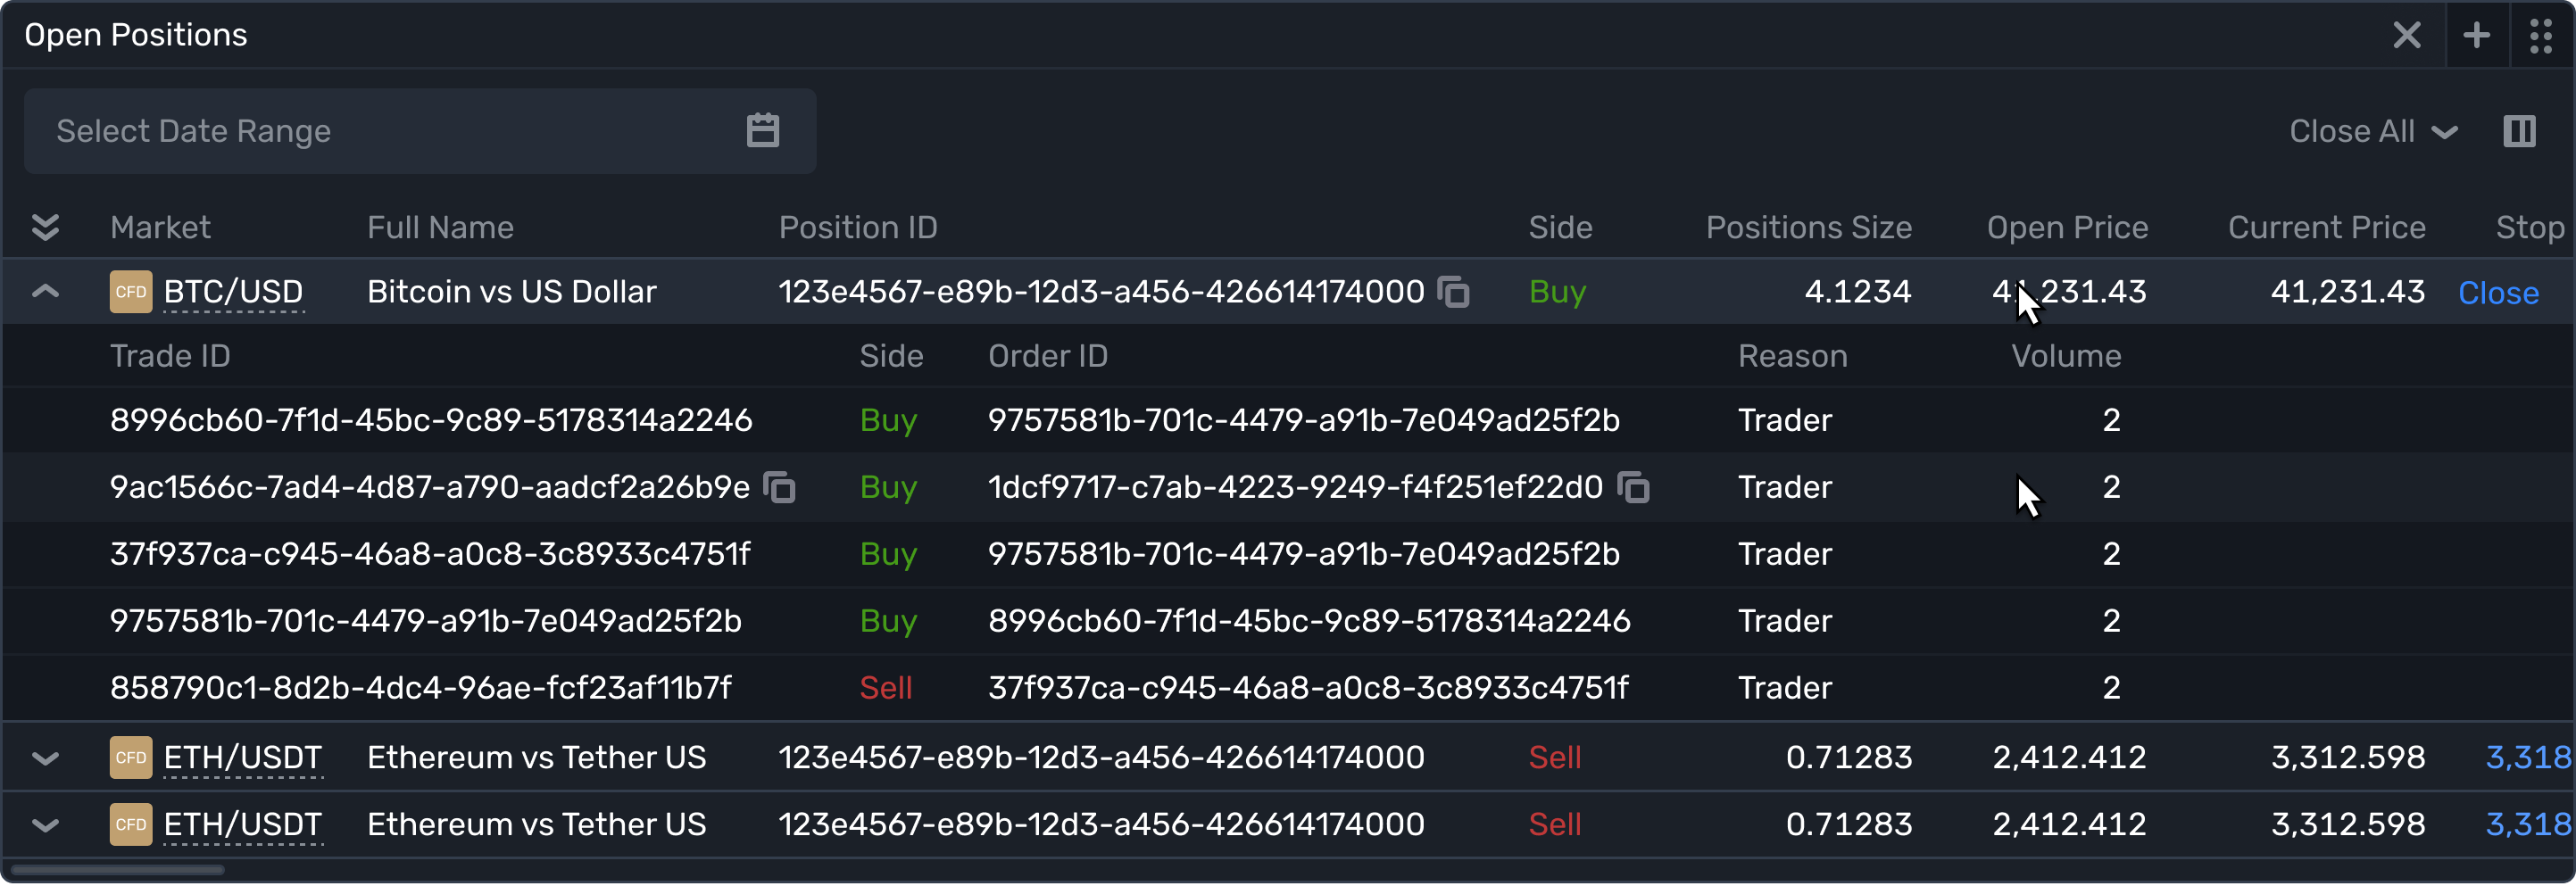Copy the BTC/USD position ID
The image size is (2576, 886).
(x=1453, y=292)
